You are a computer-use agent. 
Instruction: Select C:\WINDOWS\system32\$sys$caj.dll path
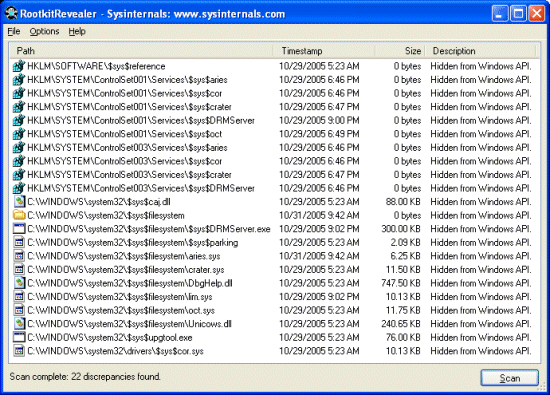(99, 202)
